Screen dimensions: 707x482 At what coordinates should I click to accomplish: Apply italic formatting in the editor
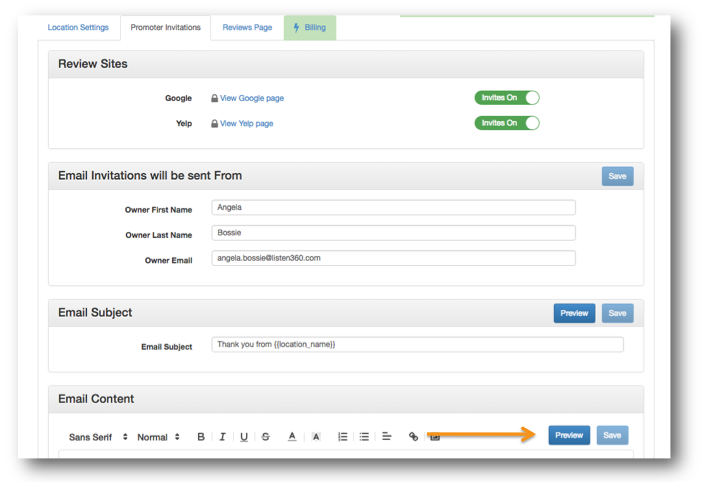point(222,436)
